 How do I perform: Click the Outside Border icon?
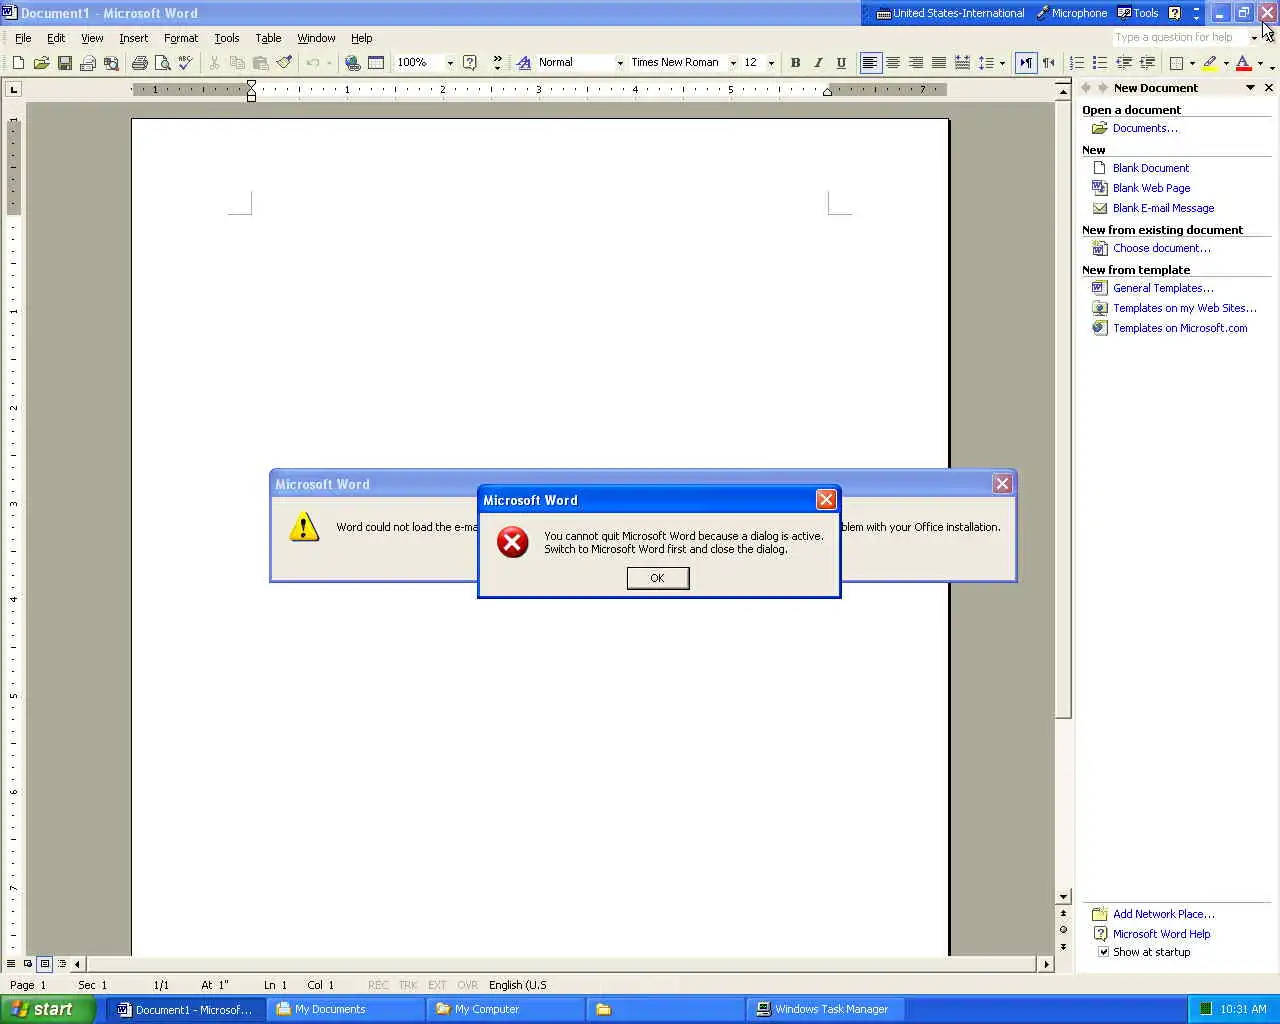(x=1177, y=63)
